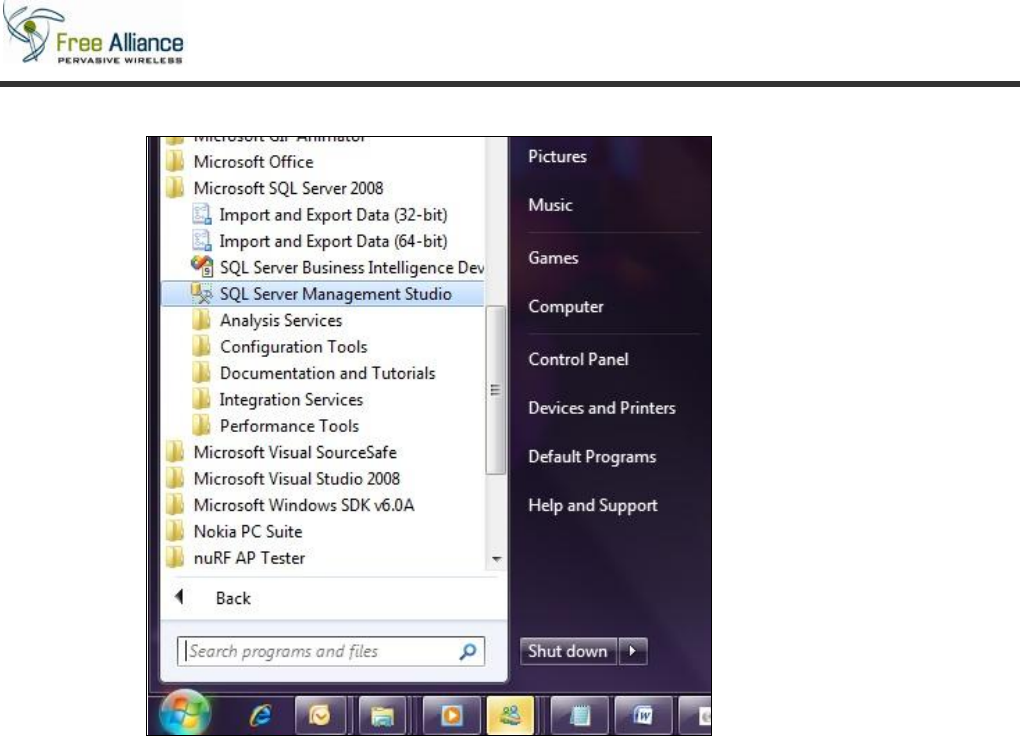Open the Shut down options arrow
This screenshot has height=736, width=1020.
pos(633,651)
